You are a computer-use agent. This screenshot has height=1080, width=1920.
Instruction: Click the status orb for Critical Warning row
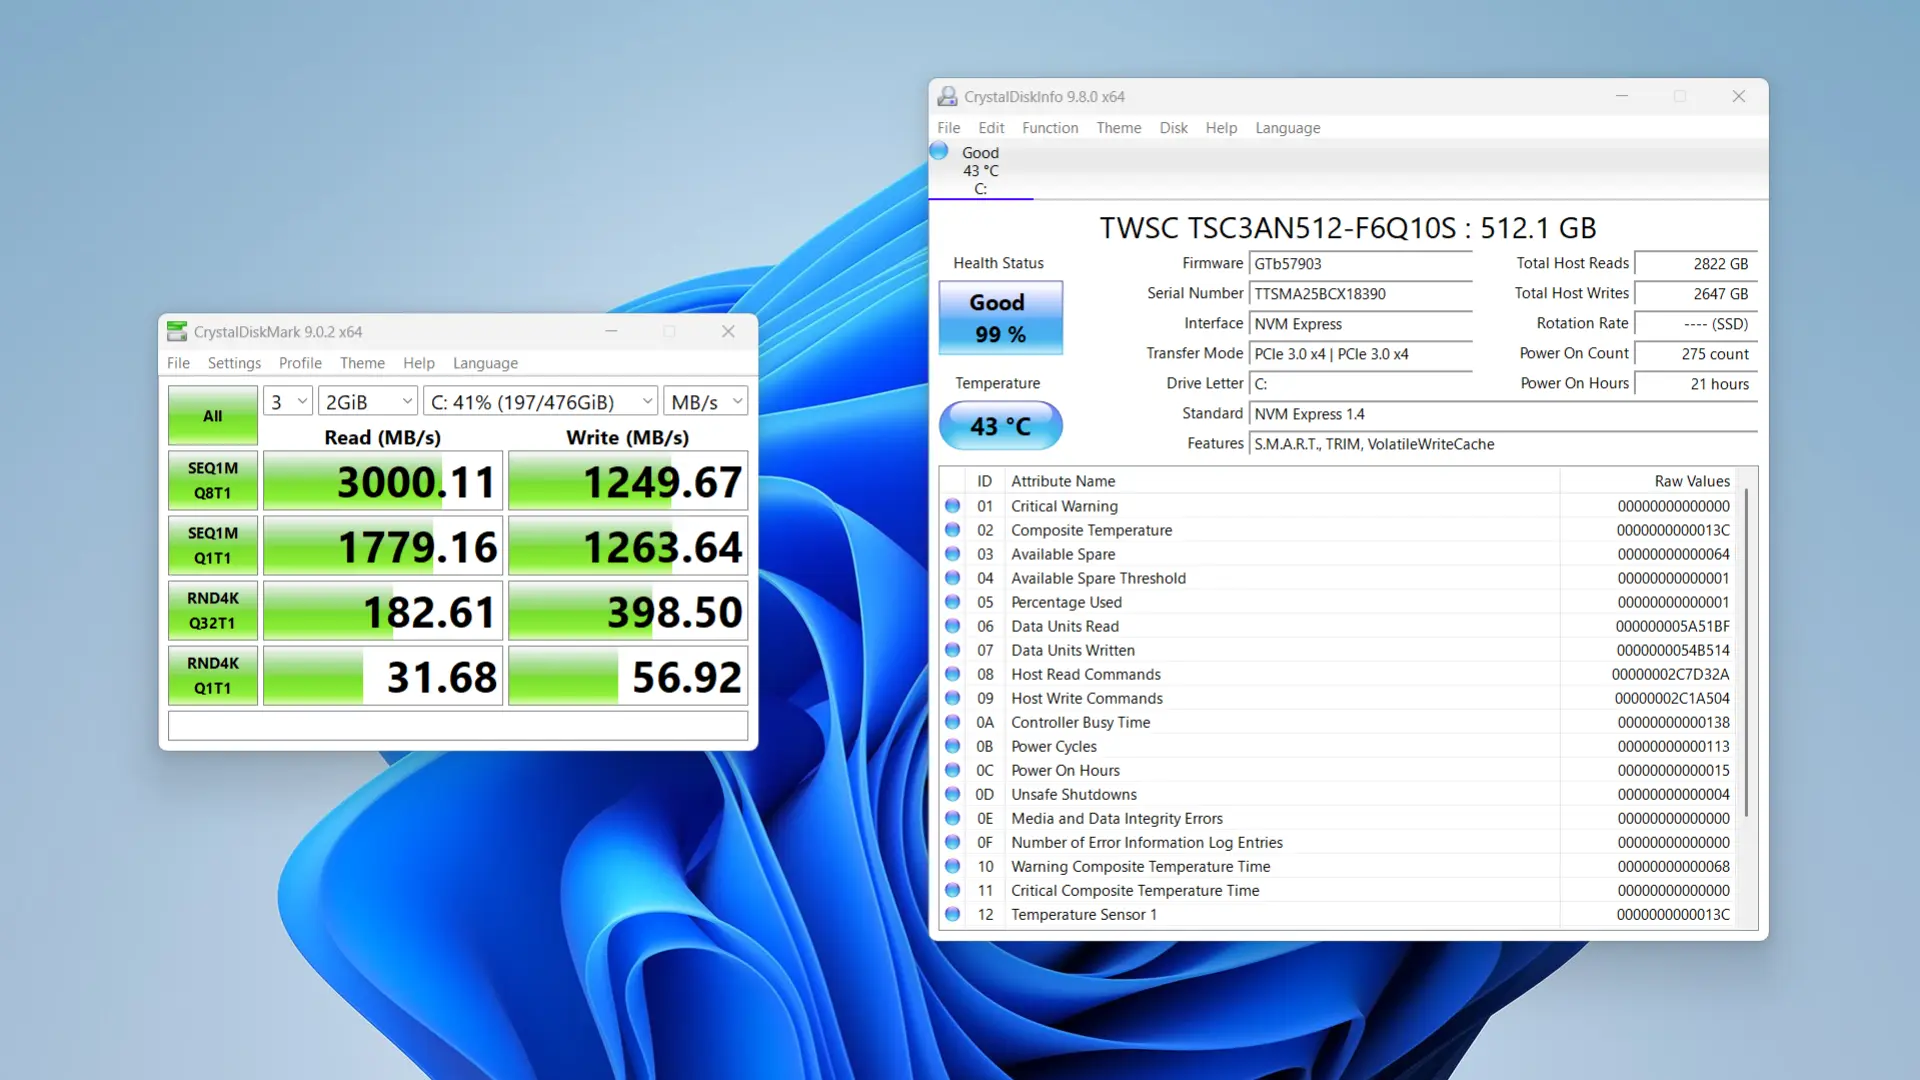click(953, 506)
